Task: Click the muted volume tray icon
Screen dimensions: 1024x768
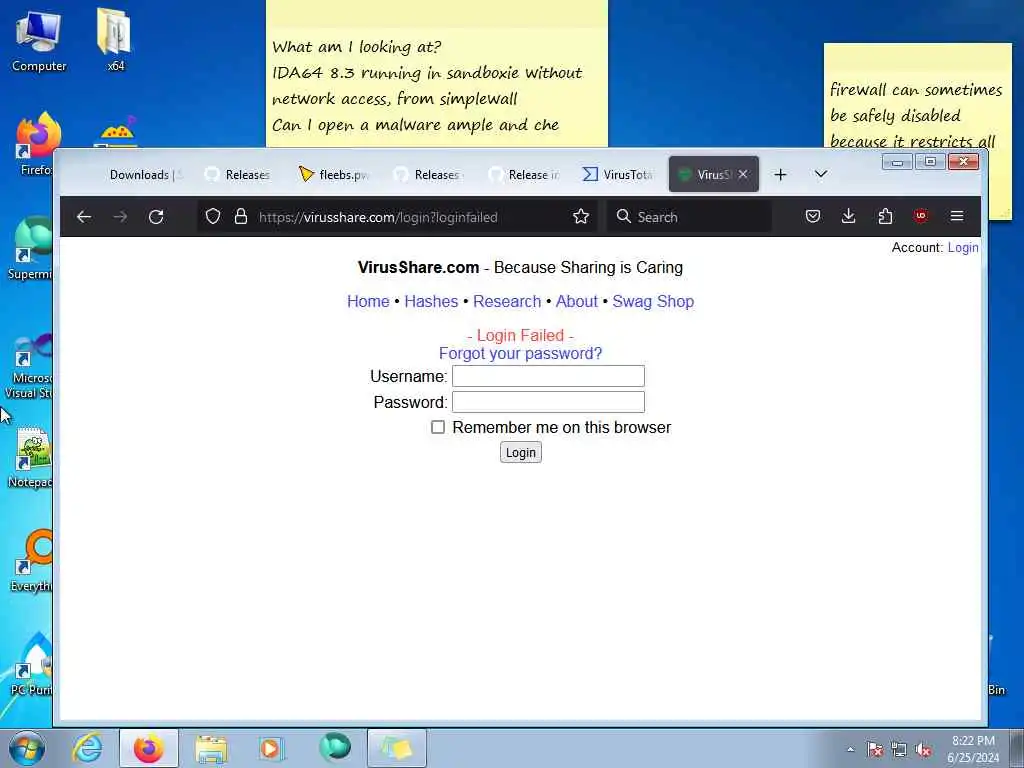Action: (923, 750)
